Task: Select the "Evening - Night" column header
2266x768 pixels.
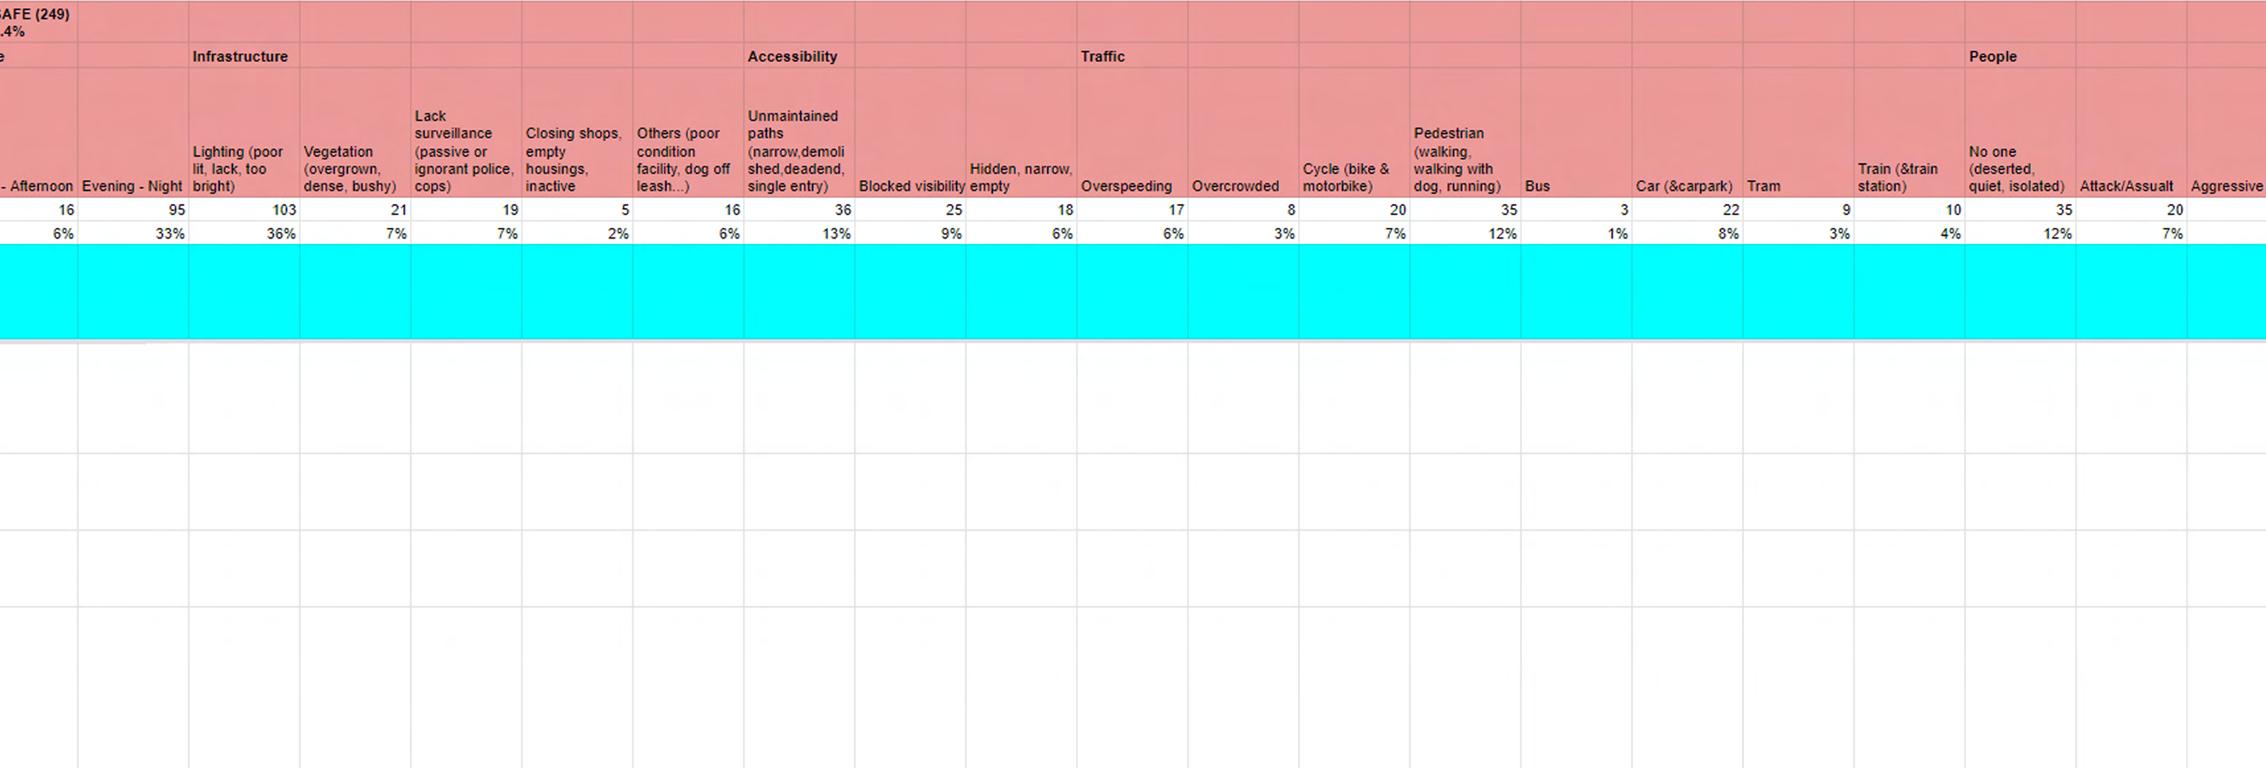Action: 133,133
